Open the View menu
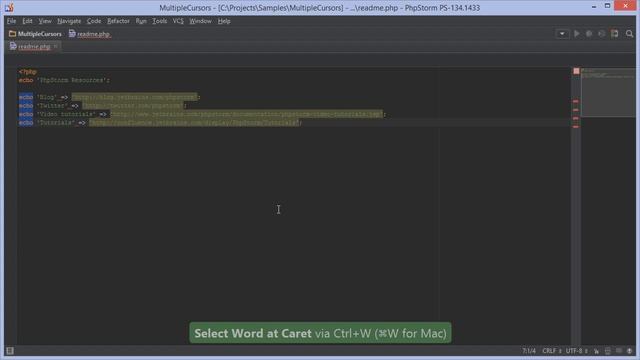The width and height of the screenshot is (640, 360). pyautogui.click(x=44, y=21)
